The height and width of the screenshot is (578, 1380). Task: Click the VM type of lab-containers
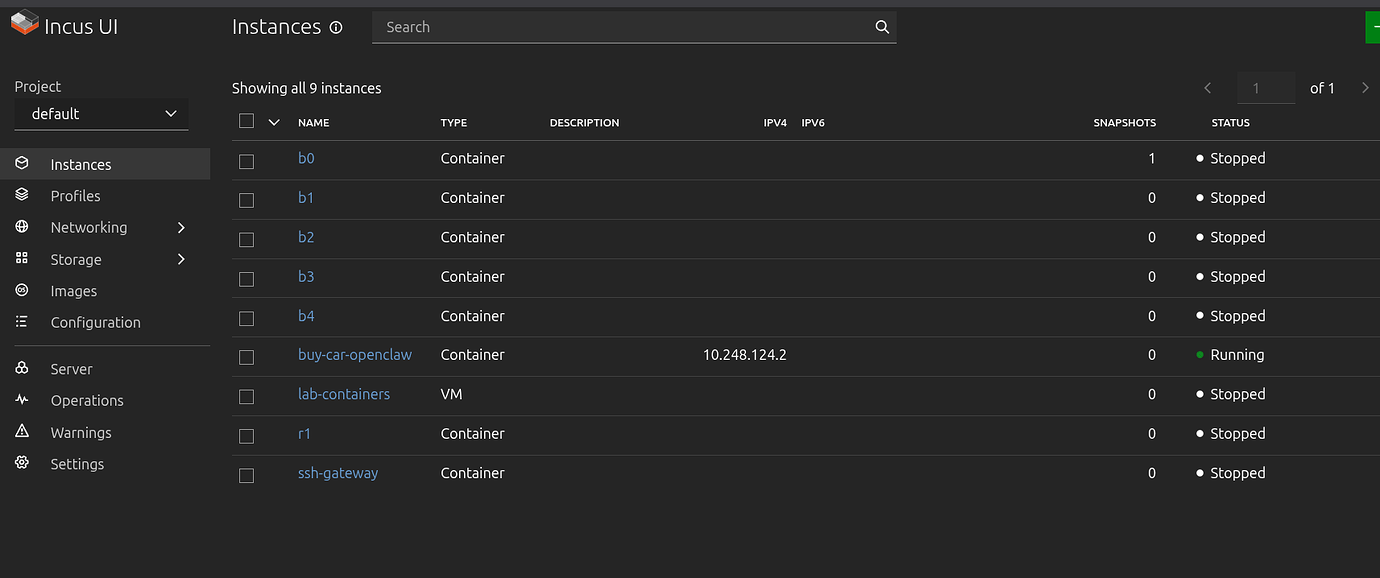452,394
